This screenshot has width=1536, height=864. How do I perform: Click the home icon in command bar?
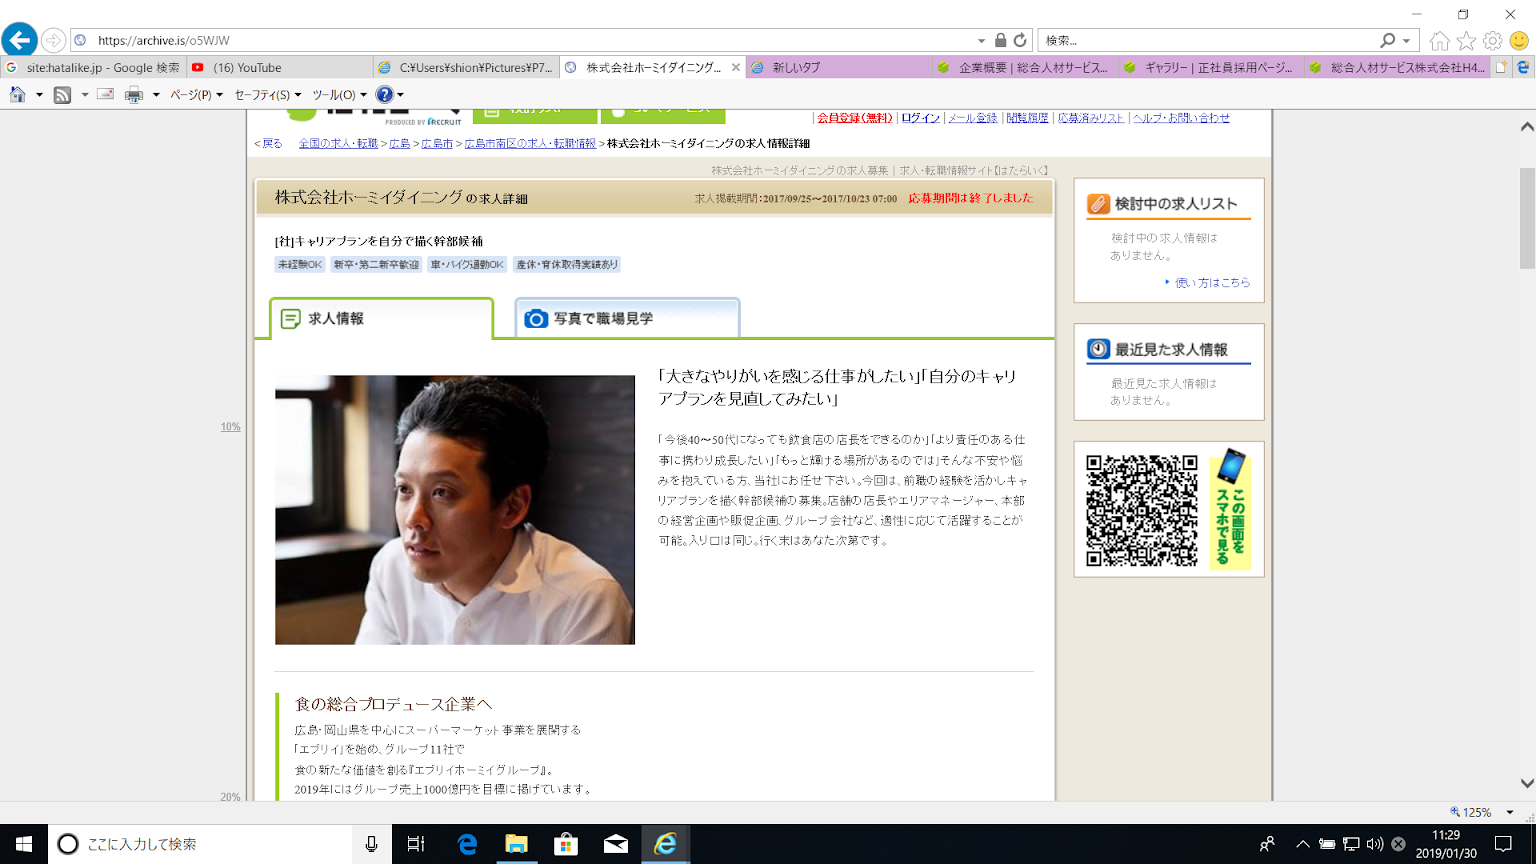click(x=18, y=95)
